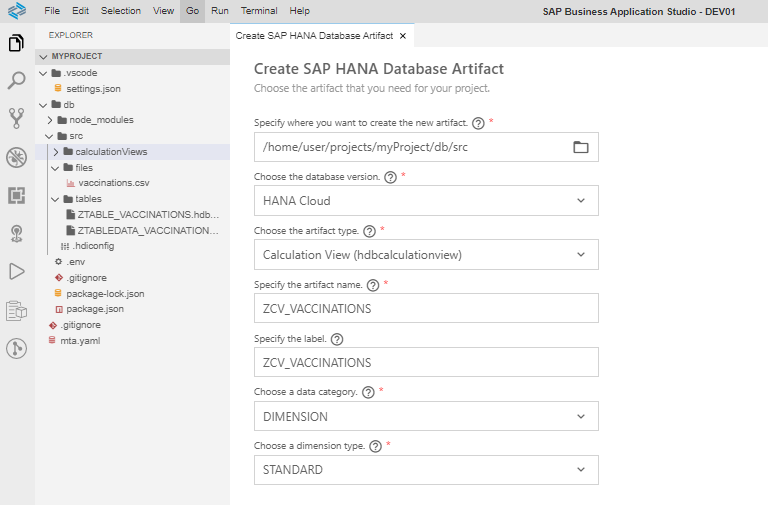Image resolution: width=768 pixels, height=505 pixels.
Task: Open the artifact type dropdown
Action: [426, 254]
